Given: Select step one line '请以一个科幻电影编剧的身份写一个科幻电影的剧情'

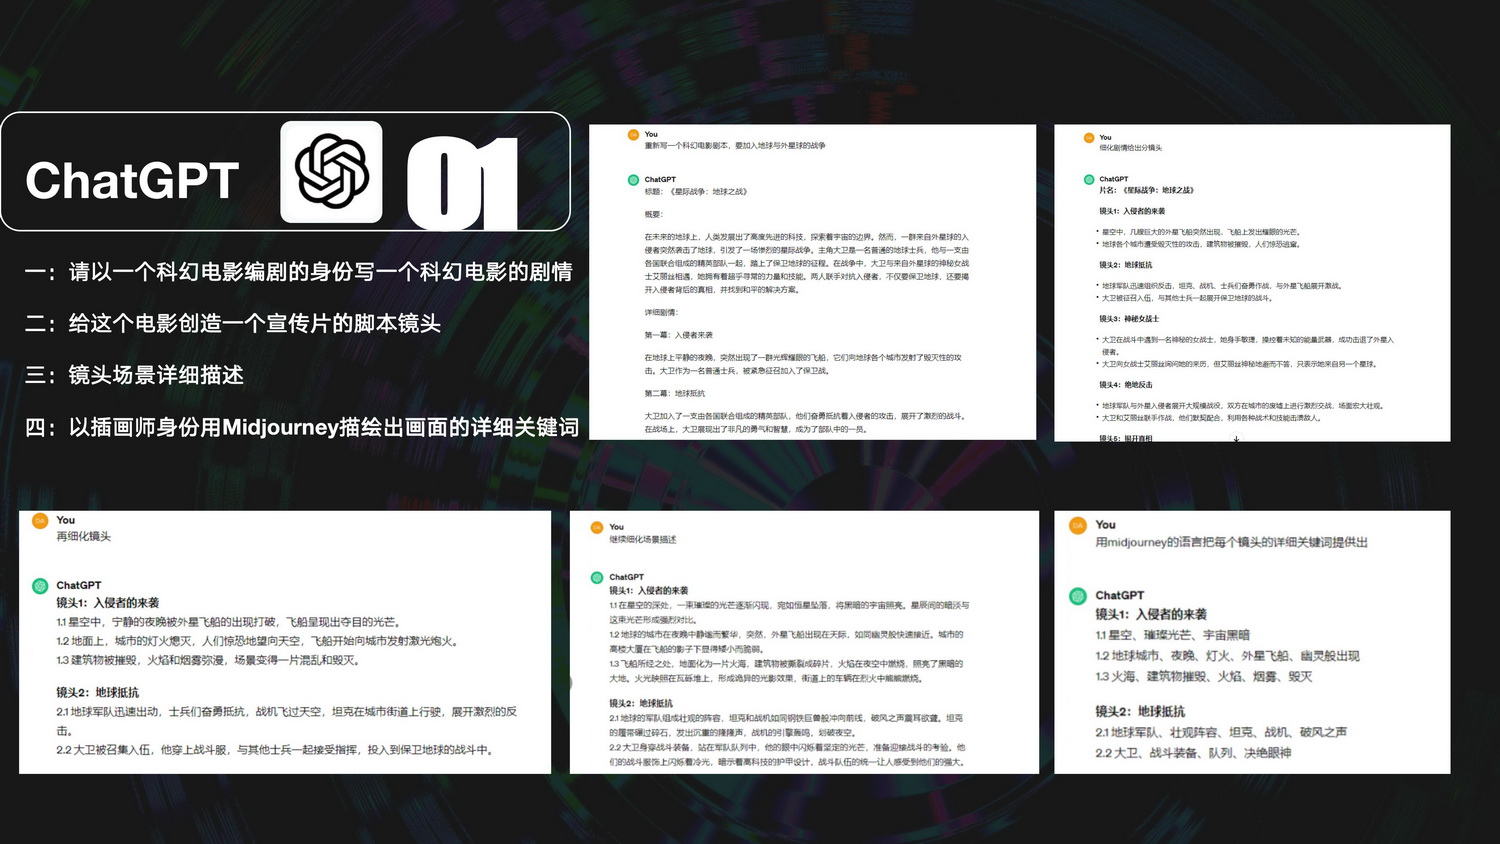Looking at the screenshot, I should [299, 272].
